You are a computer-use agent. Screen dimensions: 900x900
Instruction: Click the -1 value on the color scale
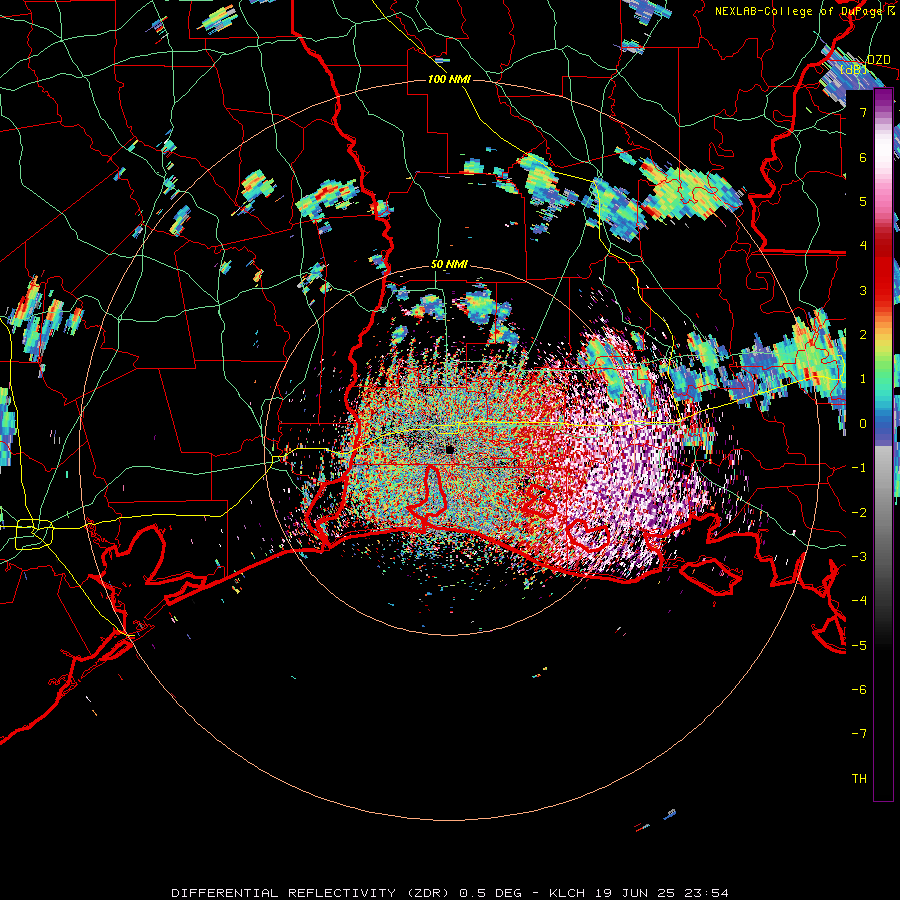[x=859, y=468]
